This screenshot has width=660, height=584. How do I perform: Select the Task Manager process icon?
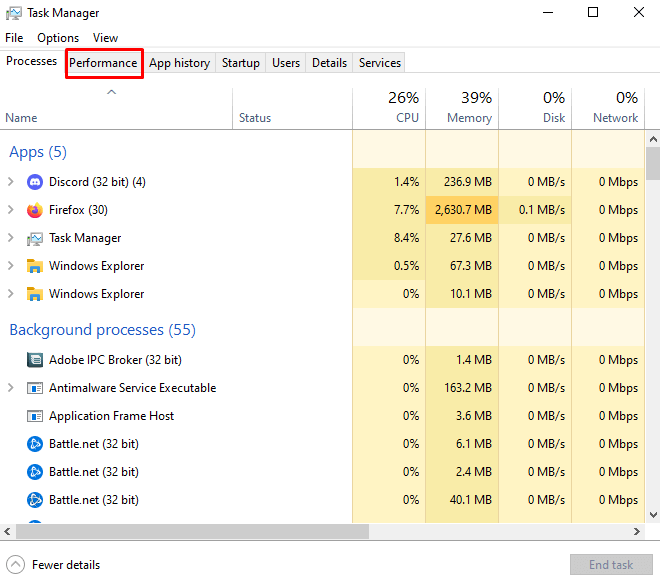pyautogui.click(x=35, y=238)
